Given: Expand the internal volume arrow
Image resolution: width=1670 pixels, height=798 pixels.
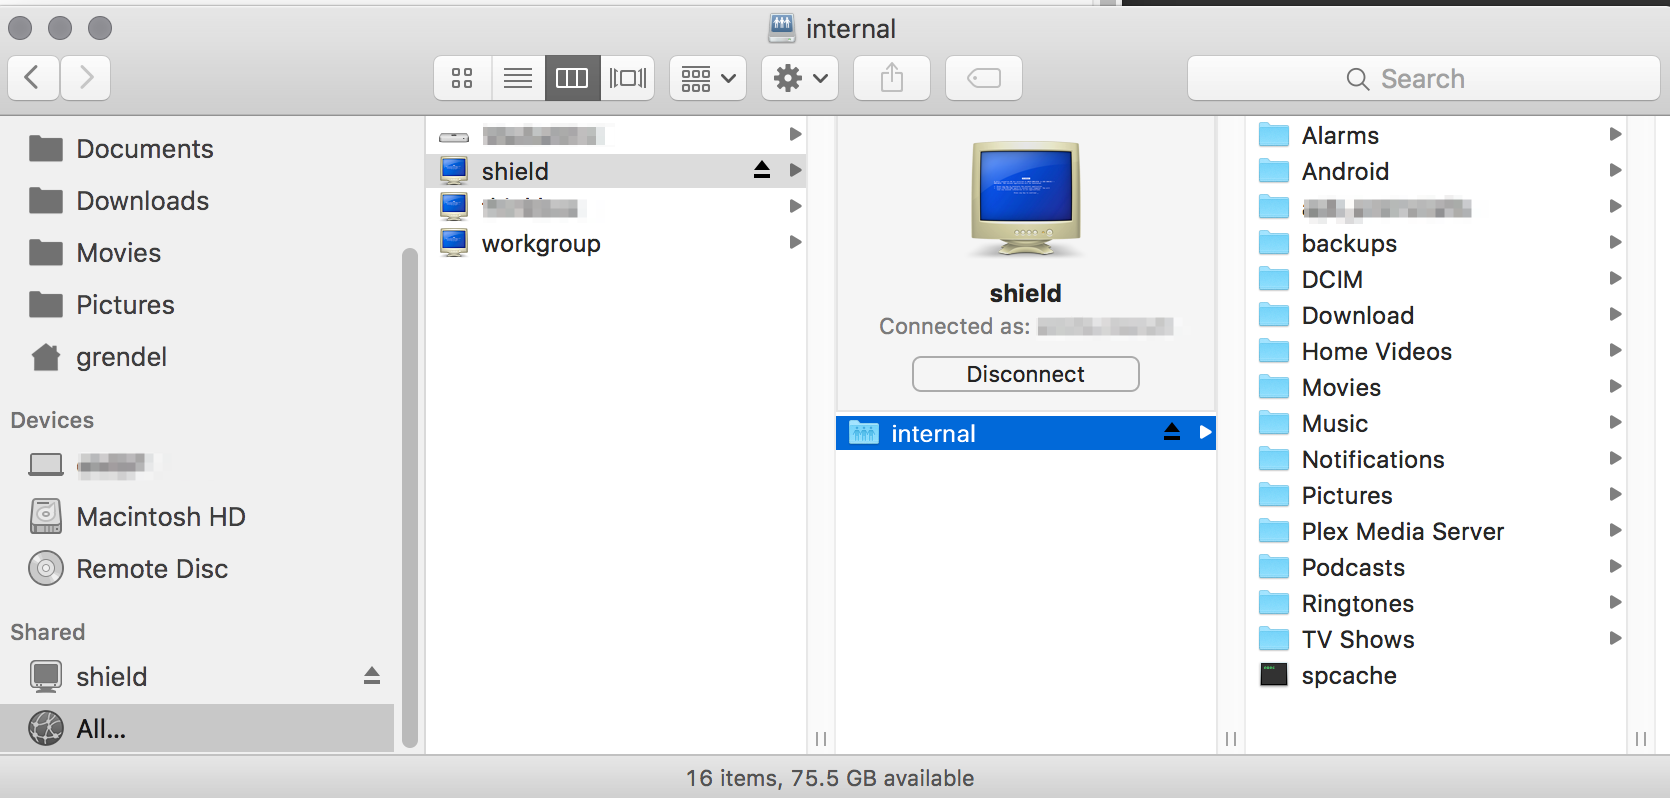Looking at the screenshot, I should (x=1205, y=432).
